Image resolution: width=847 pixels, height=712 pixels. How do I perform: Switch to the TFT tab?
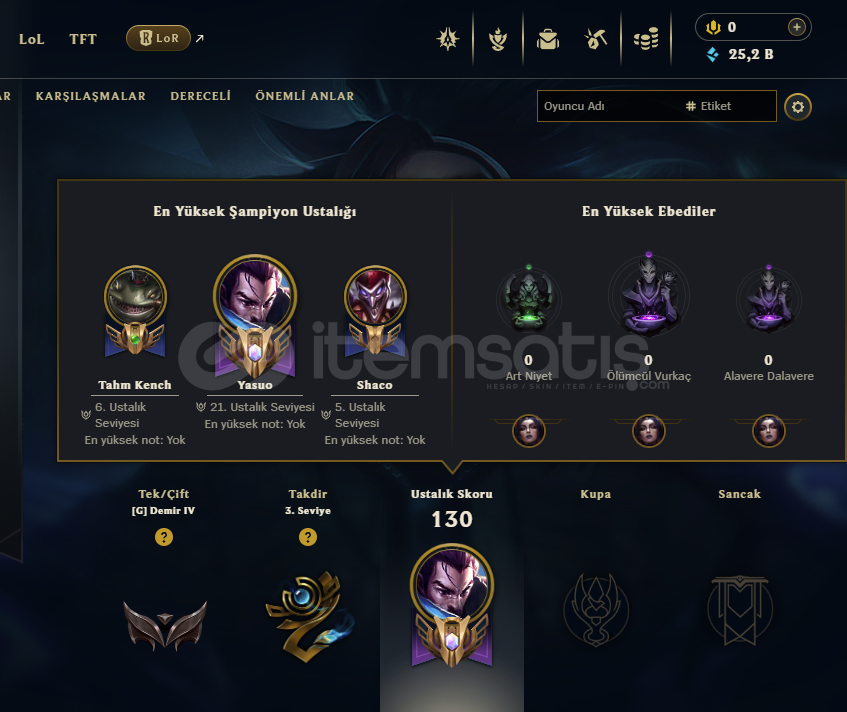point(83,39)
